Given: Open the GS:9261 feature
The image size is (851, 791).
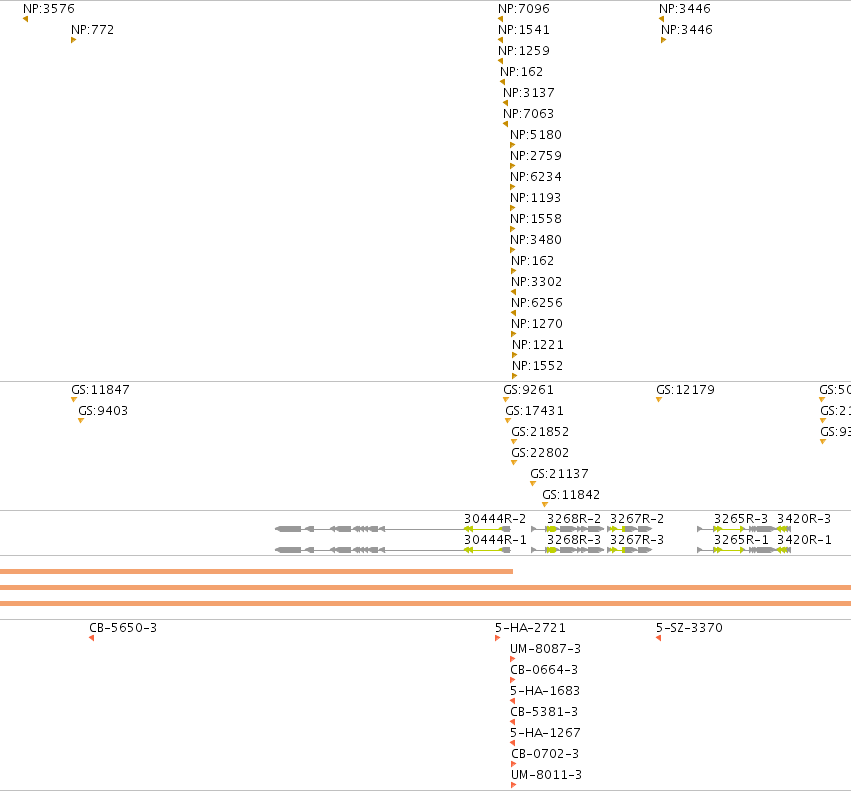Looking at the screenshot, I should point(528,390).
